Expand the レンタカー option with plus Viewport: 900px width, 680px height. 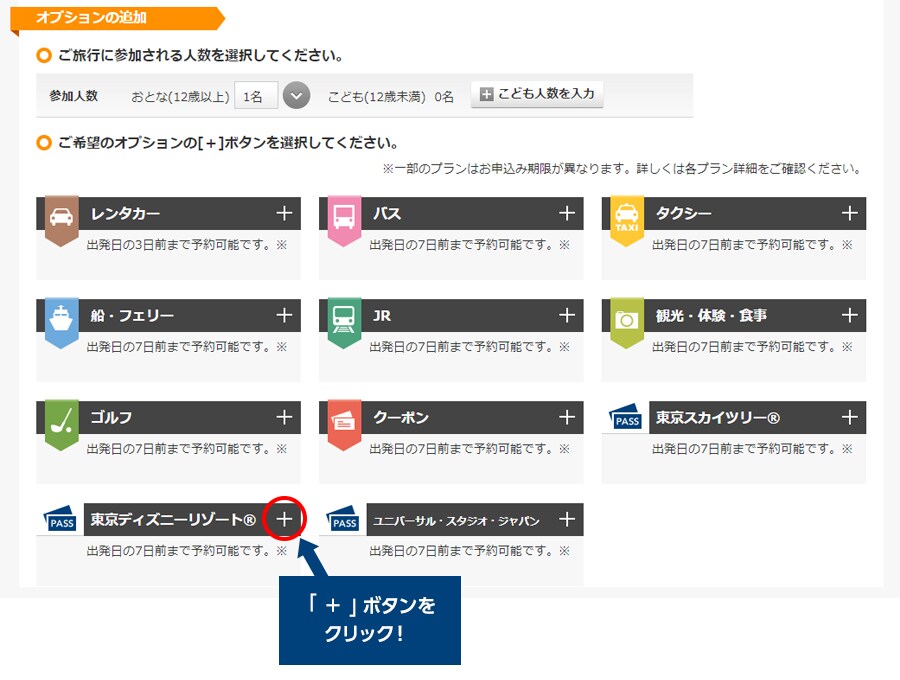pyautogui.click(x=284, y=213)
